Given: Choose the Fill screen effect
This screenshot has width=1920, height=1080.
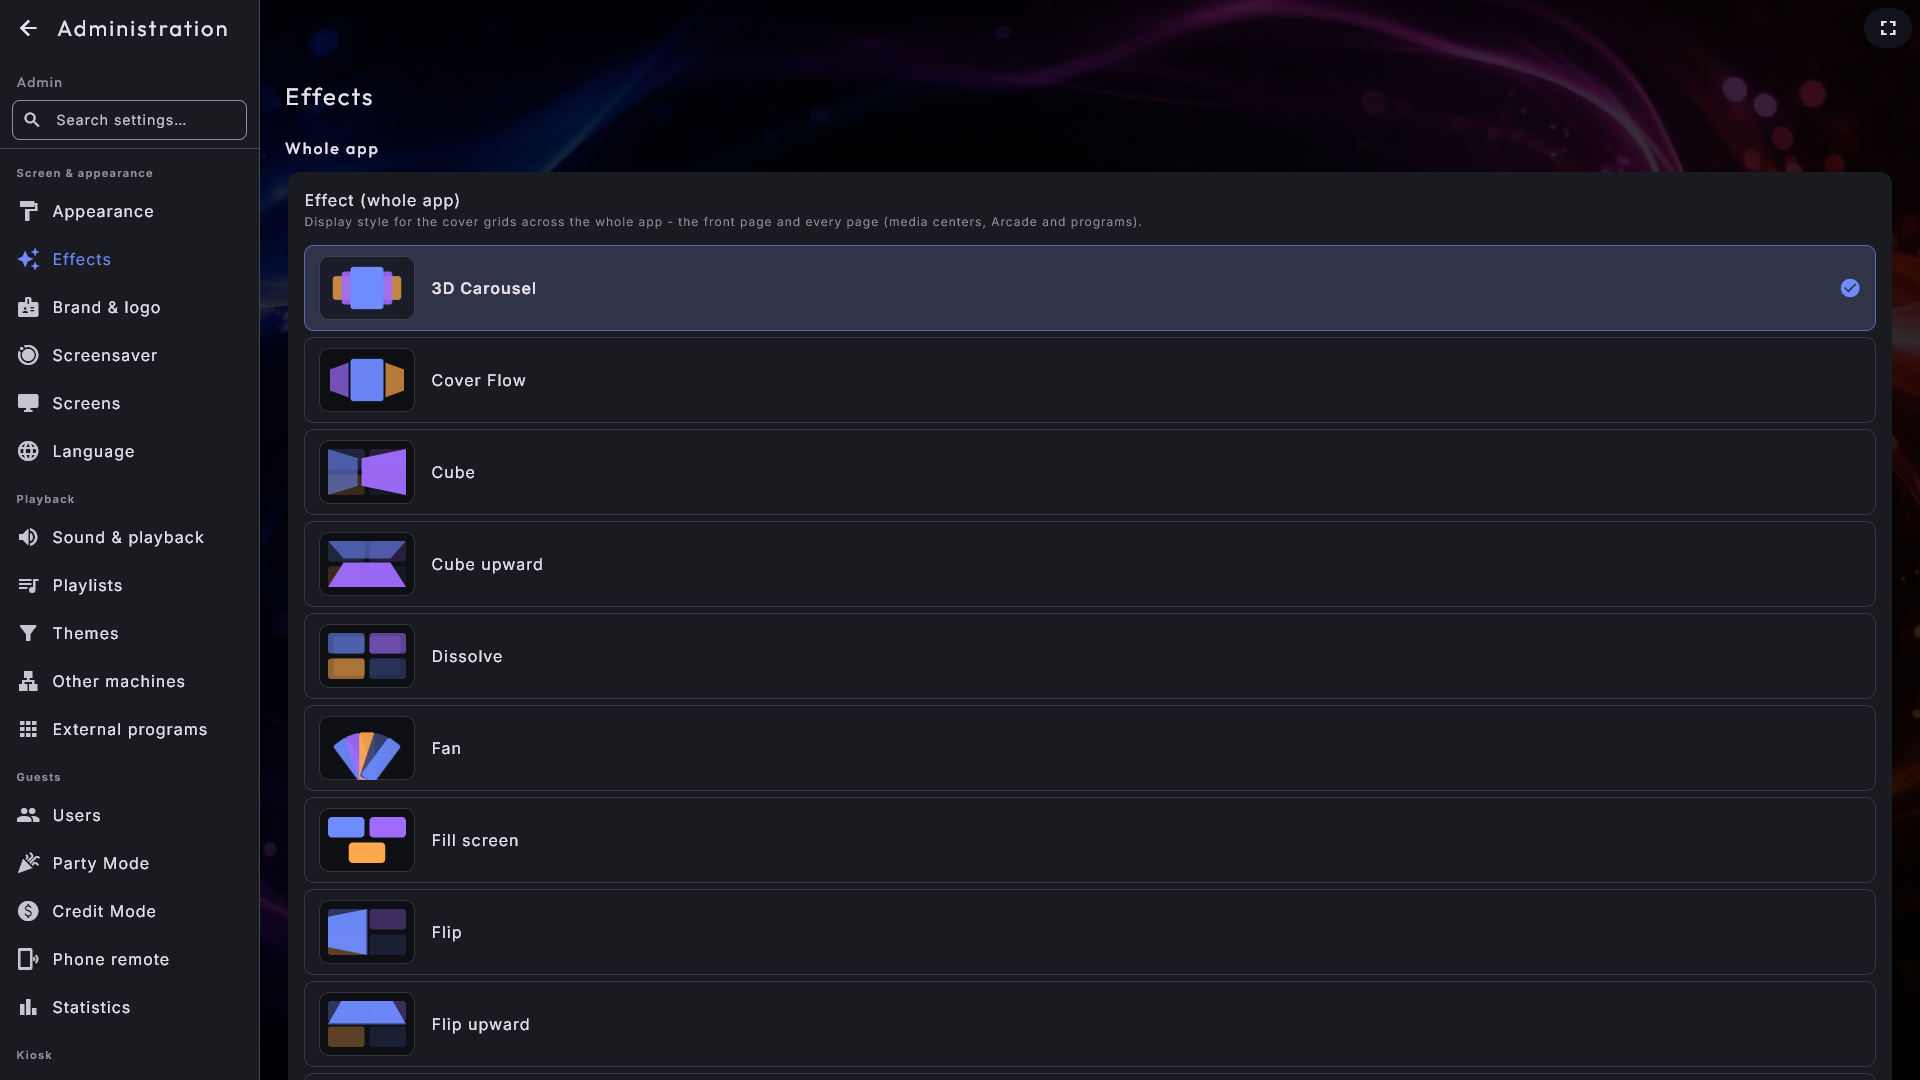Looking at the screenshot, I should point(1089,840).
